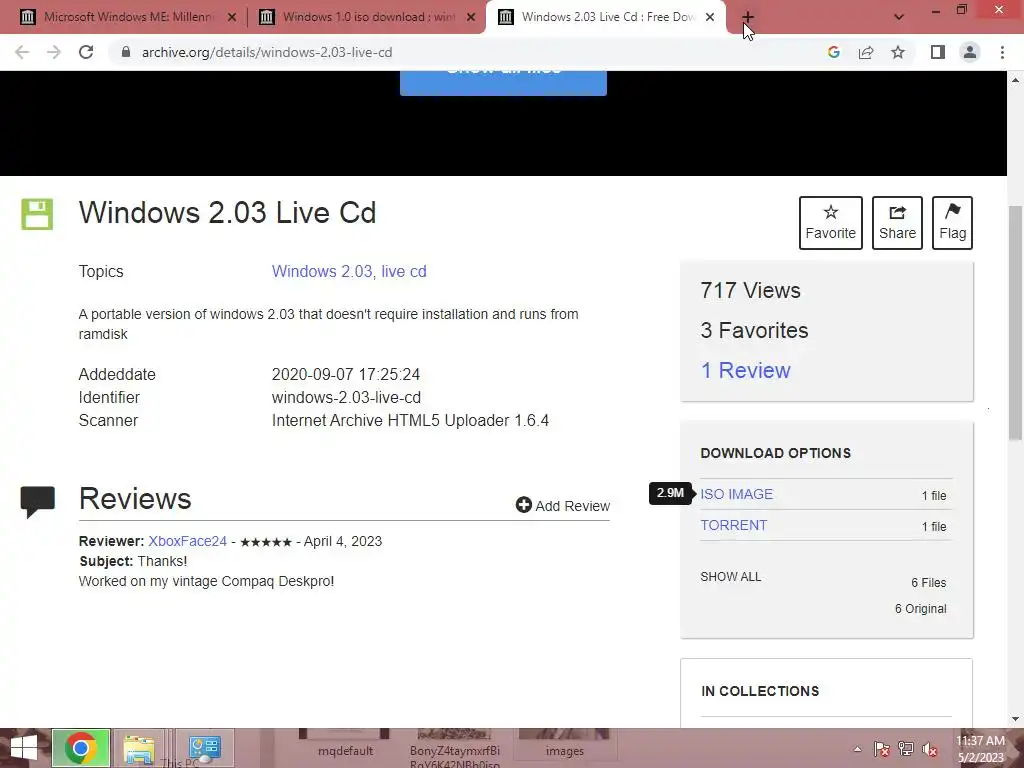Click the 3 Favorites text
Screen dimensions: 1024x768
pos(754,330)
